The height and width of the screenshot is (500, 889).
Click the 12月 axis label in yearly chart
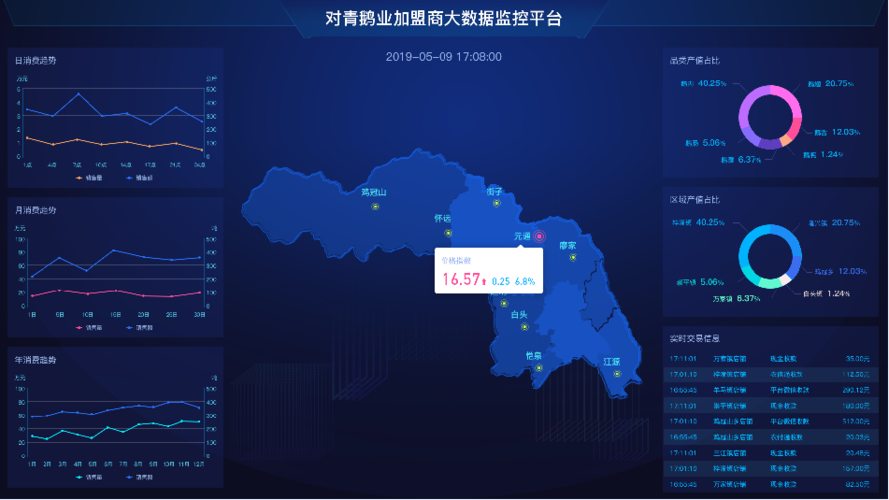198,464
